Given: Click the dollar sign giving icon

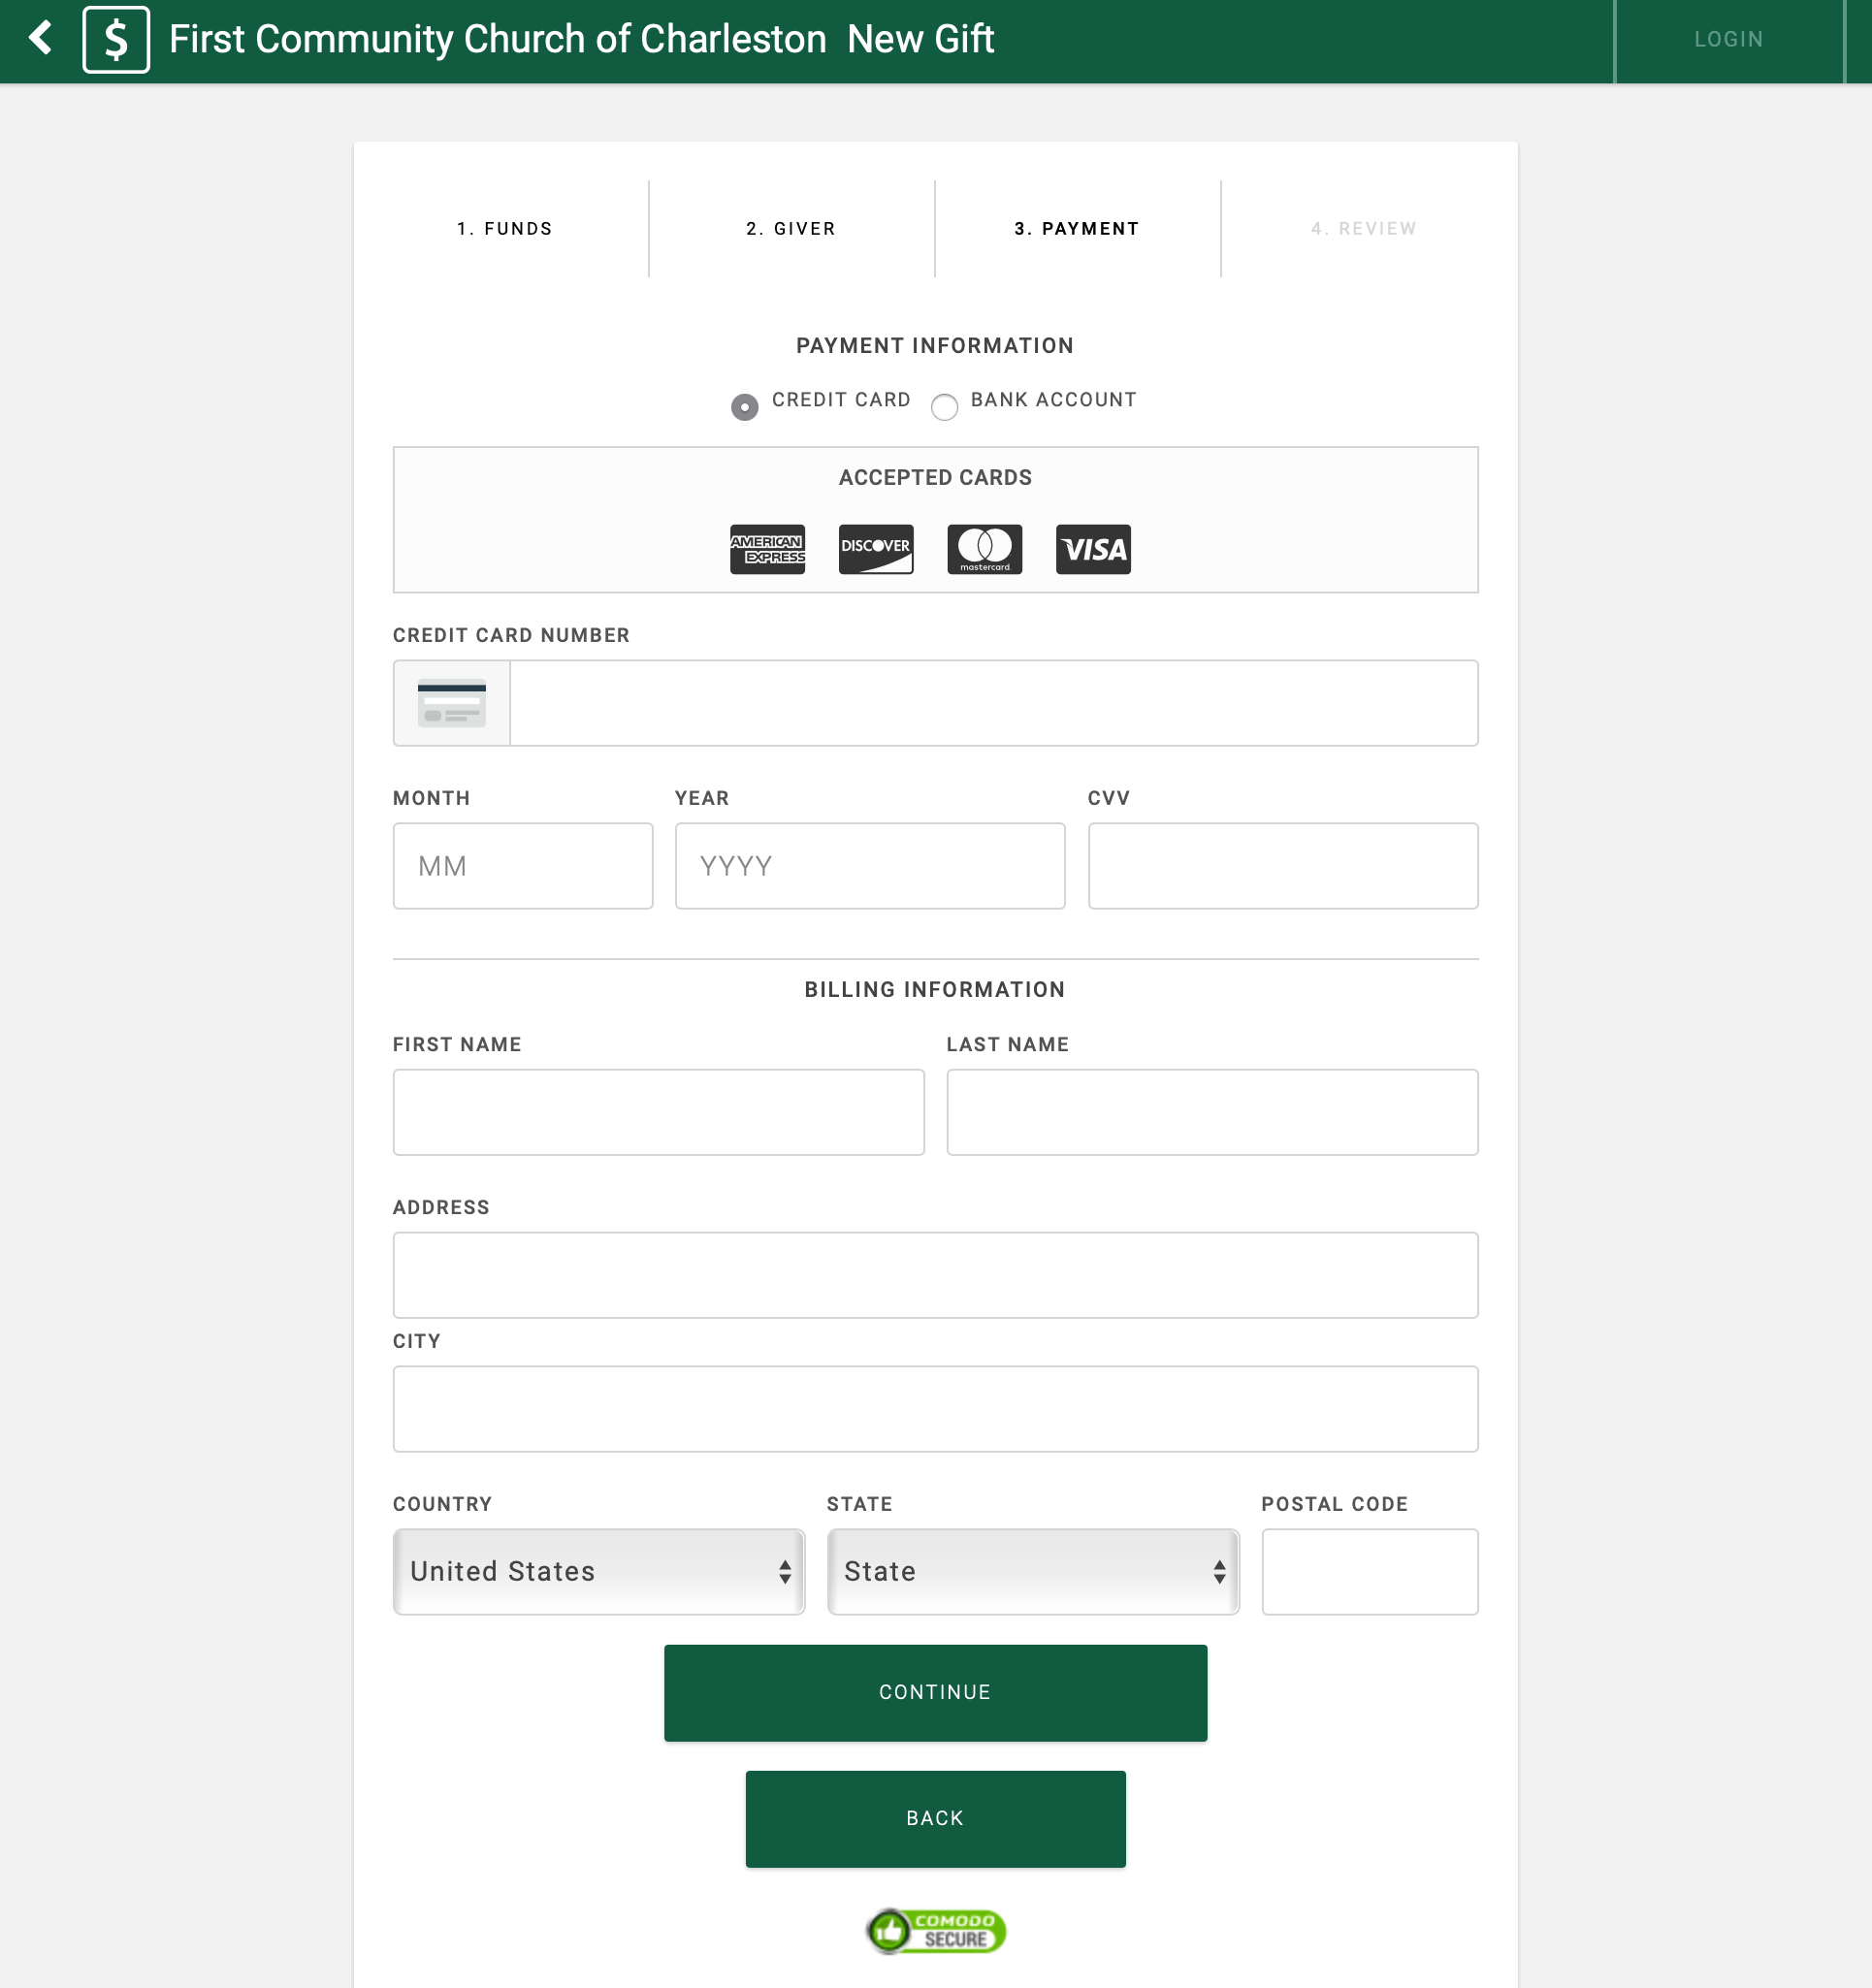Looking at the screenshot, I should click(116, 39).
